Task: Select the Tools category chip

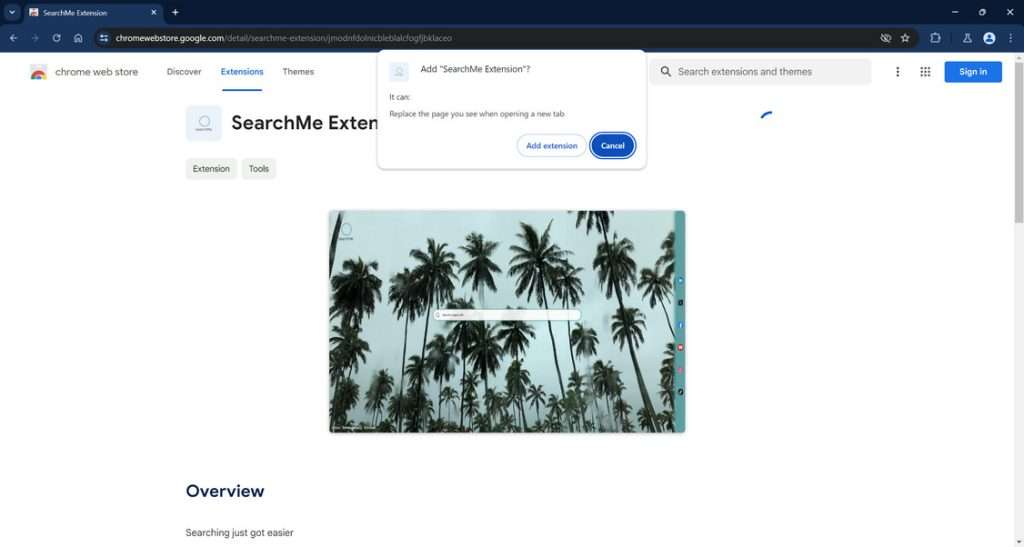Action: (259, 169)
